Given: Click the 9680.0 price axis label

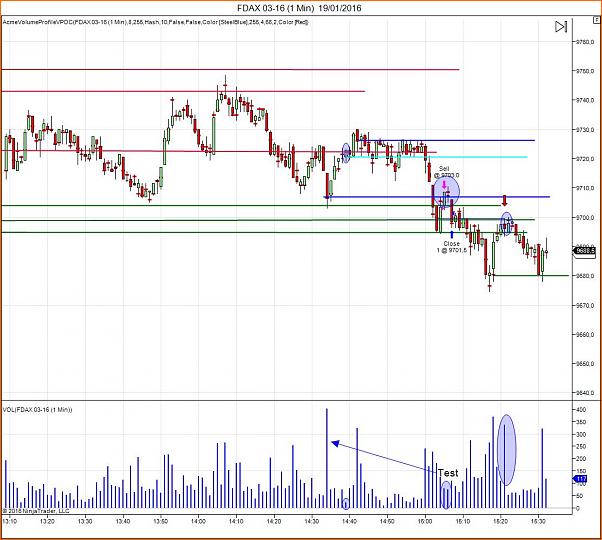Looking at the screenshot, I should [x=585, y=276].
